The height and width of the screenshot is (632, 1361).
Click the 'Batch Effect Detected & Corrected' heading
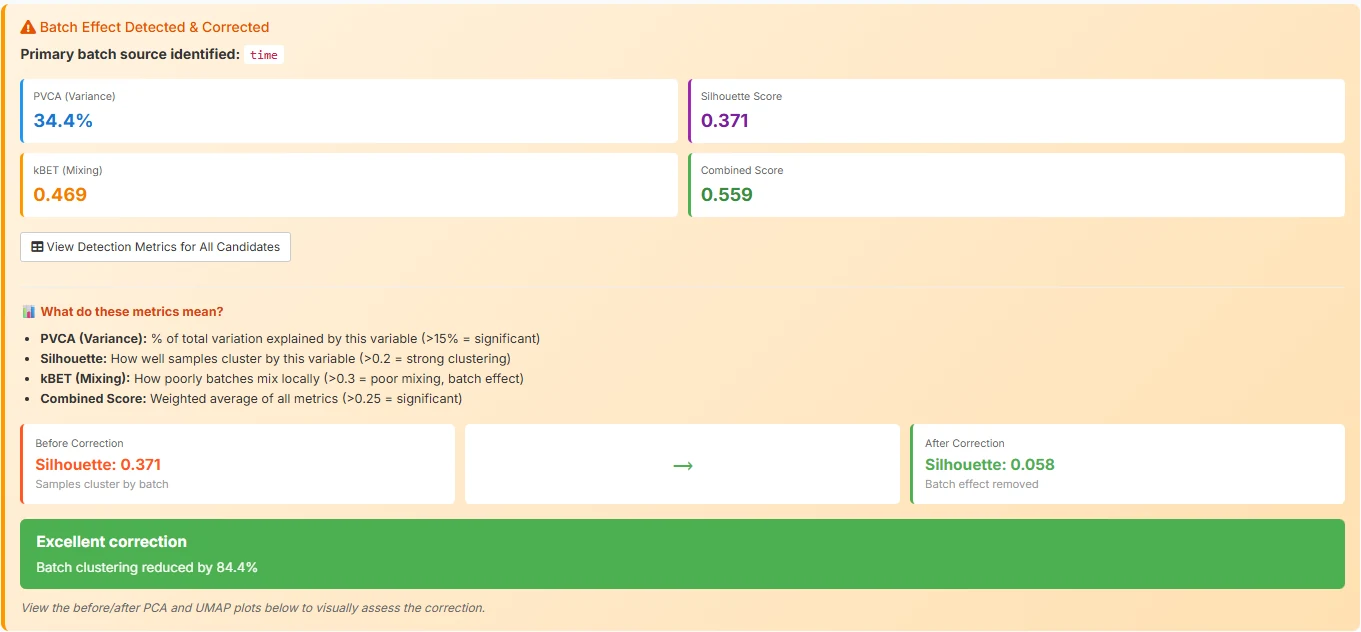154,27
